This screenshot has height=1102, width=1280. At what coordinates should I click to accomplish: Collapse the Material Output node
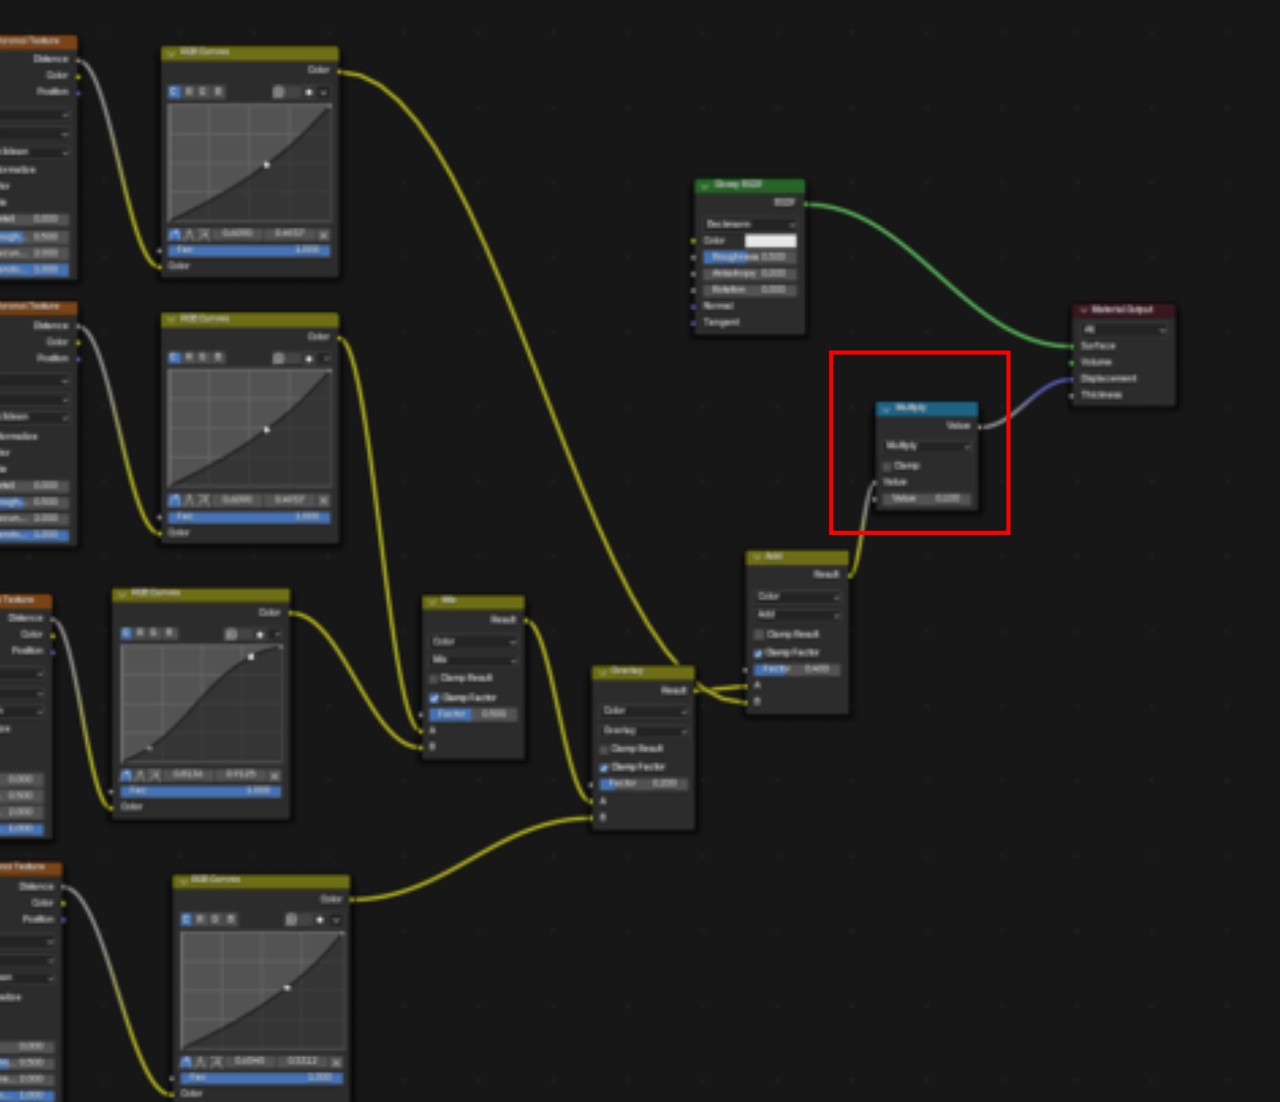(1082, 310)
